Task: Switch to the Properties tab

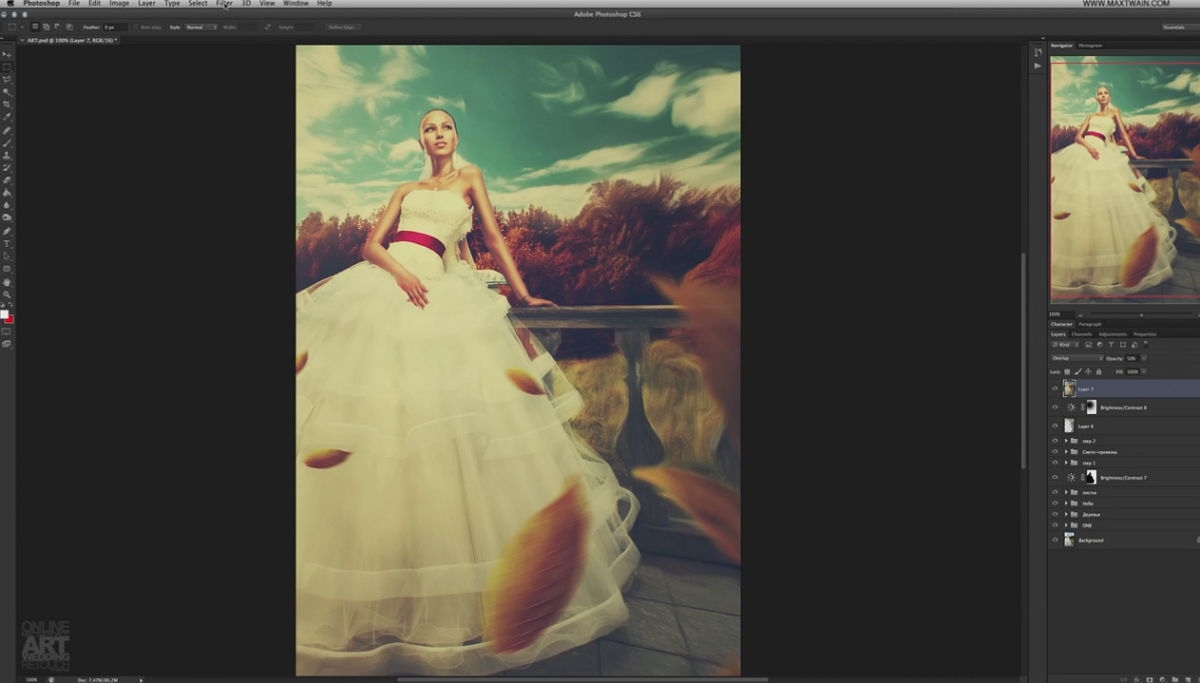Action: tap(1145, 334)
